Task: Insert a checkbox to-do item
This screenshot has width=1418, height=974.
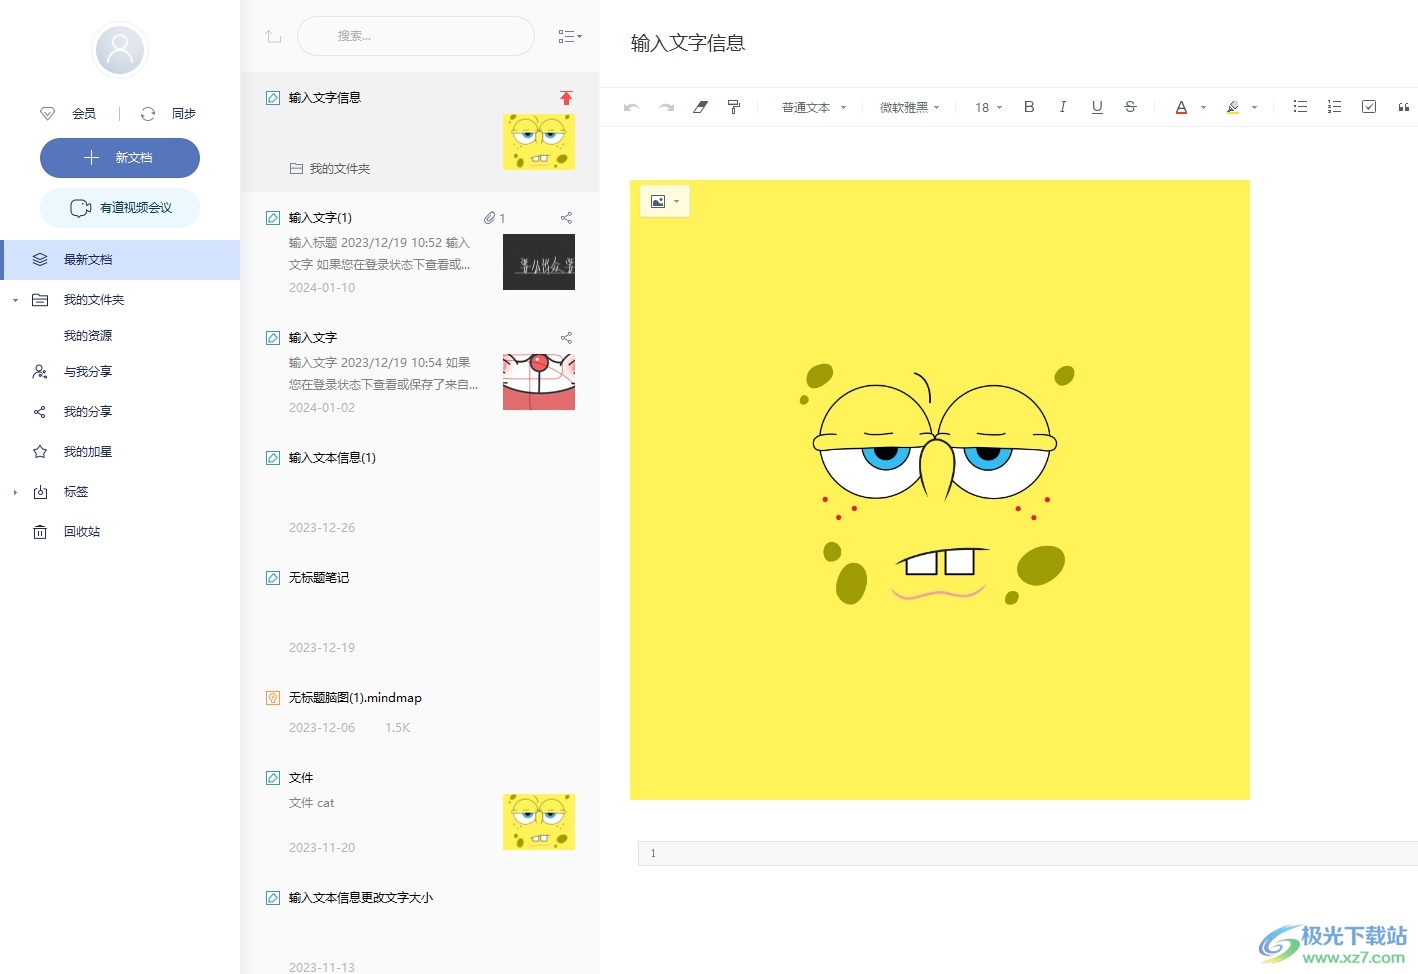Action: pos(1369,107)
